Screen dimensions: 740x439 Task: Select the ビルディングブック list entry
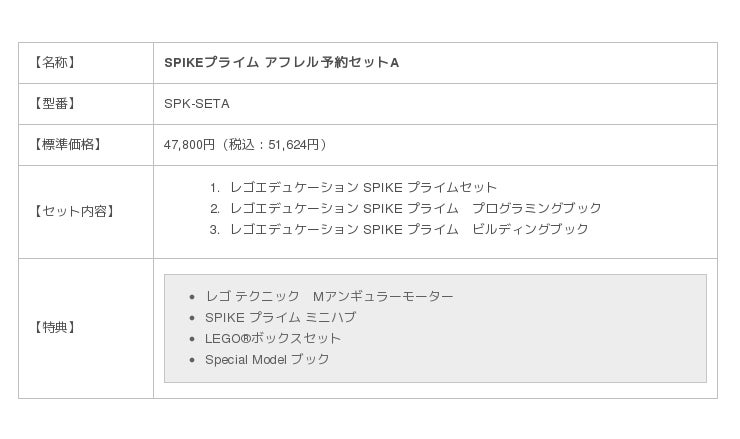click(x=409, y=229)
